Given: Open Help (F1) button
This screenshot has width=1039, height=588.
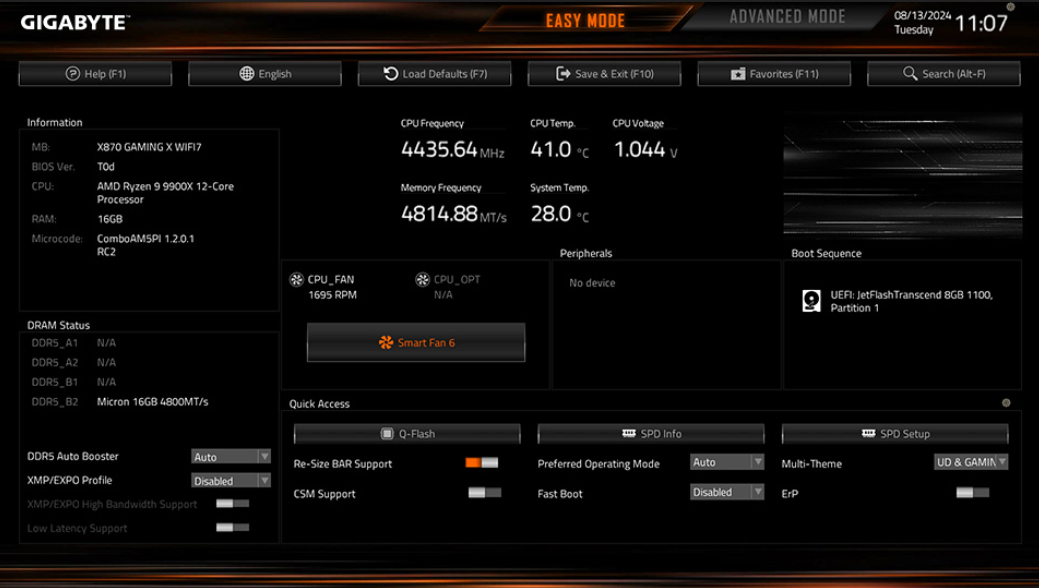Looking at the screenshot, I should coord(95,74).
